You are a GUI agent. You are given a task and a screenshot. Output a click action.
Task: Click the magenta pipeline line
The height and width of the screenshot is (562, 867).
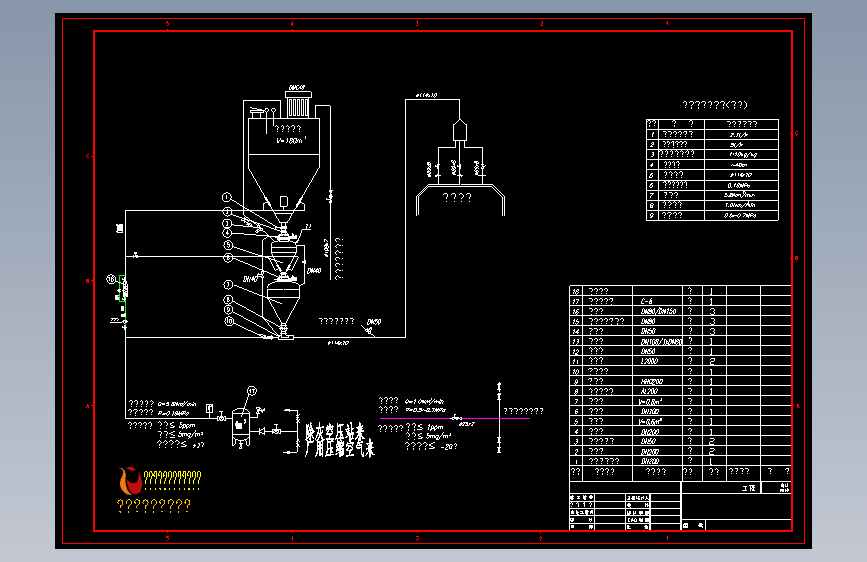455,419
